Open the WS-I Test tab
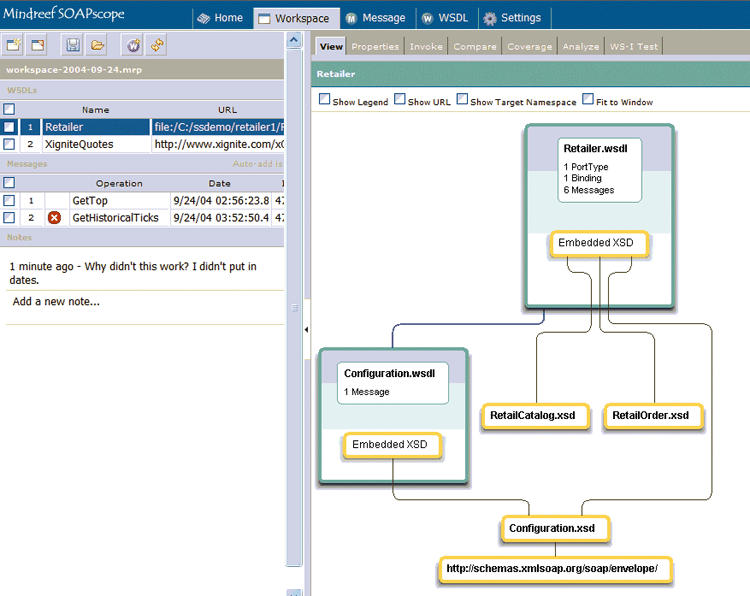Viewport: 750px width, 596px height. pyautogui.click(x=634, y=46)
